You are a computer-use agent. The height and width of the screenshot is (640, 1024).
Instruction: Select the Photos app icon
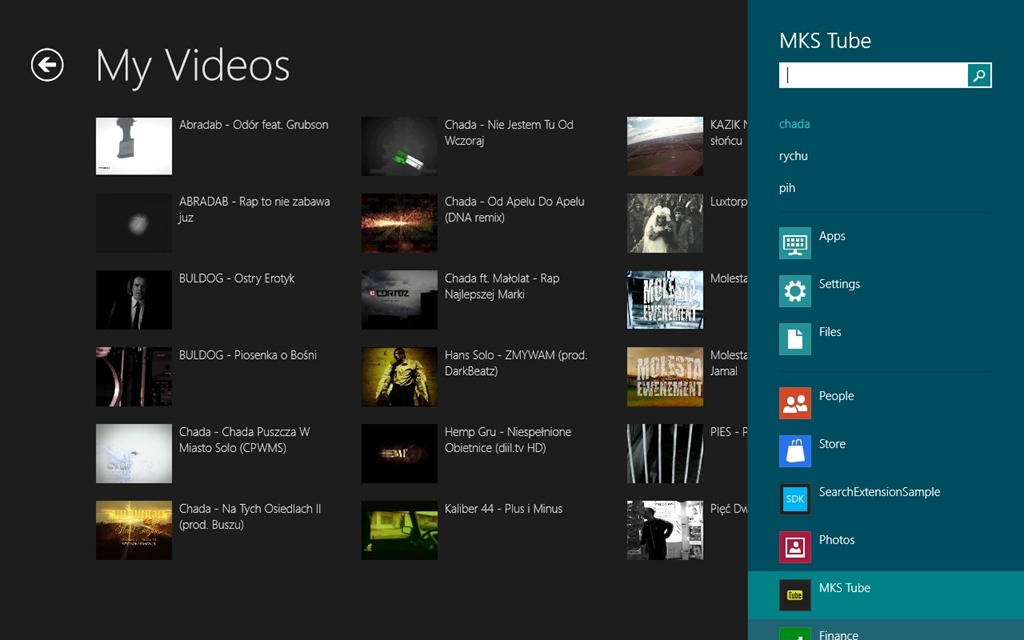795,547
